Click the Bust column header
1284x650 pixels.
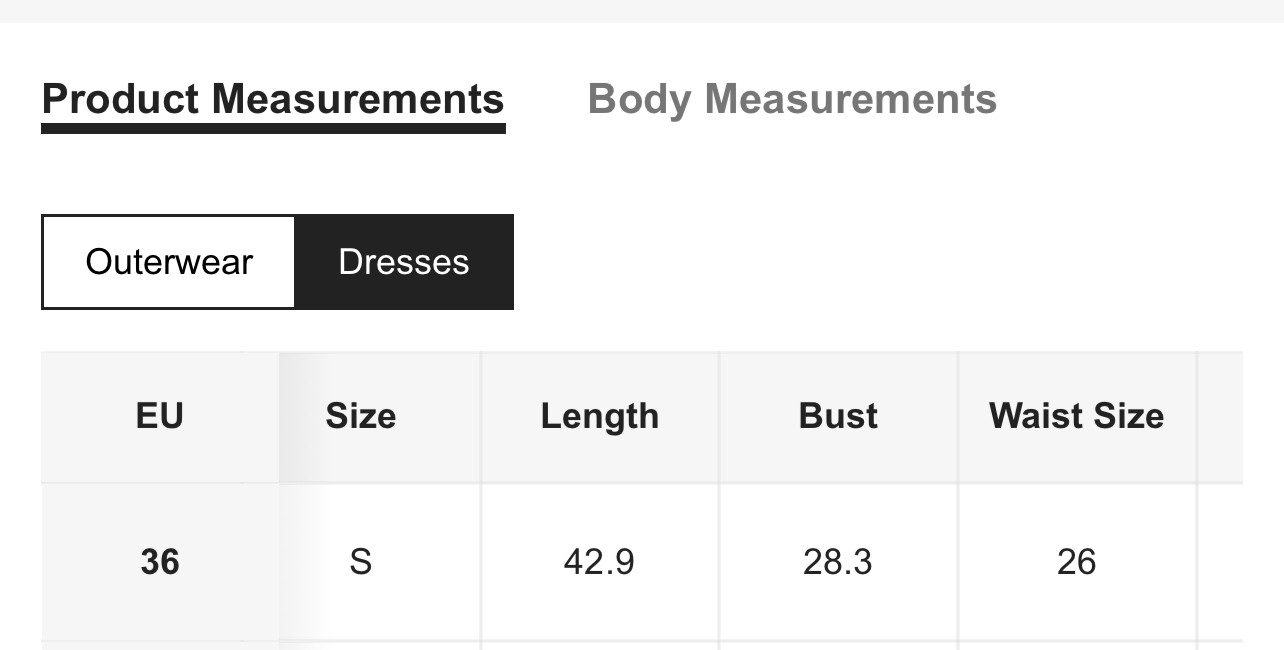point(838,416)
